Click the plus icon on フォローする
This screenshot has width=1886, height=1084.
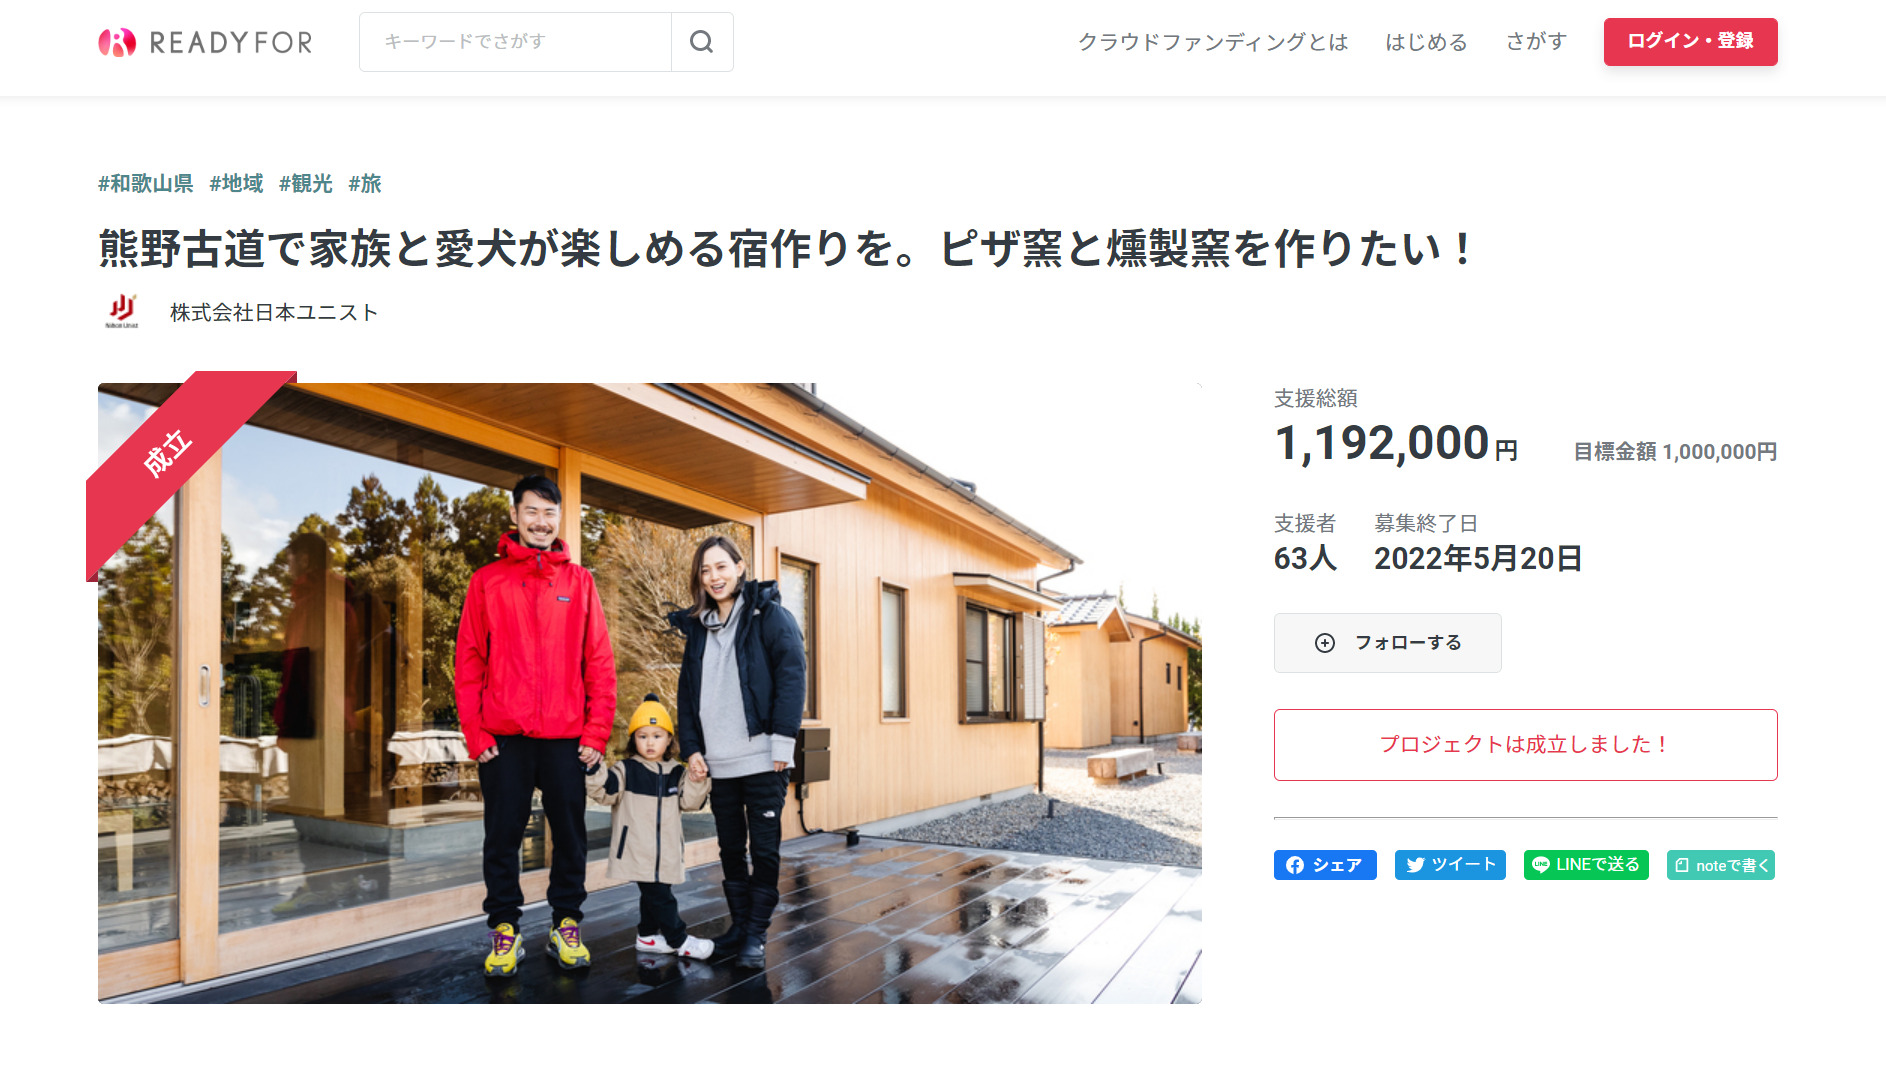pyautogui.click(x=1325, y=643)
